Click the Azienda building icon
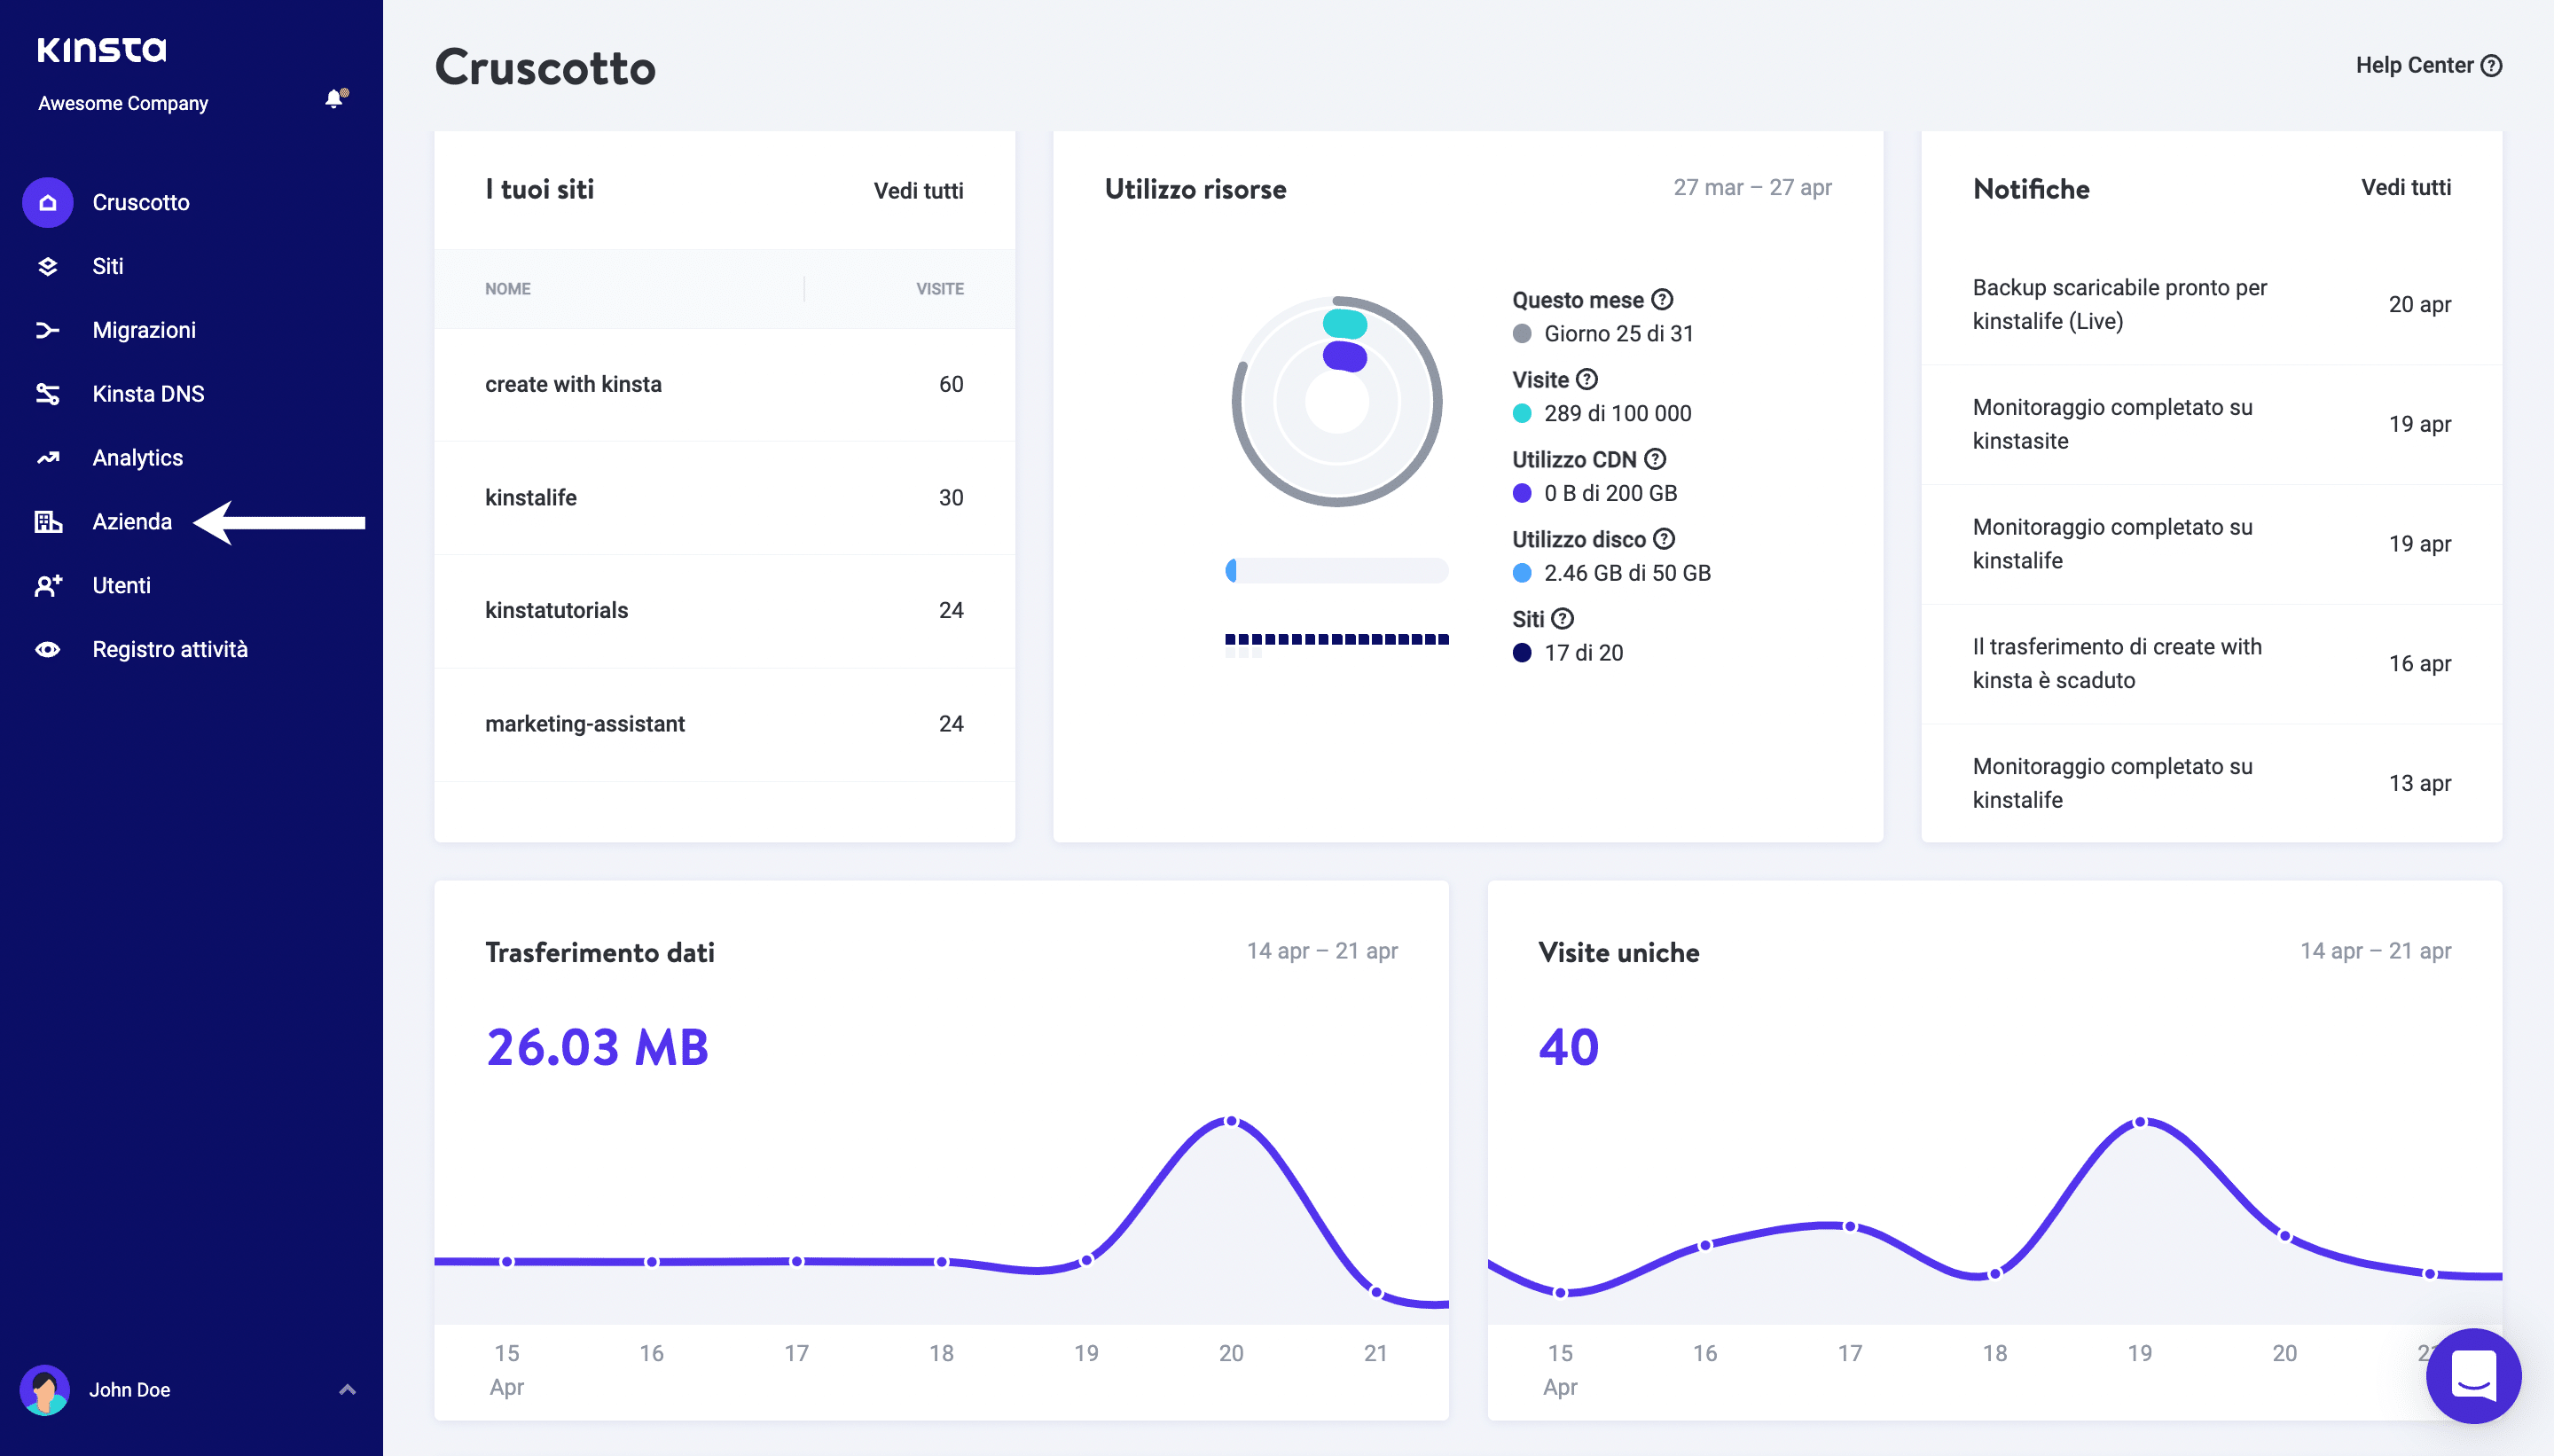The height and width of the screenshot is (1456, 2554). (x=48, y=522)
